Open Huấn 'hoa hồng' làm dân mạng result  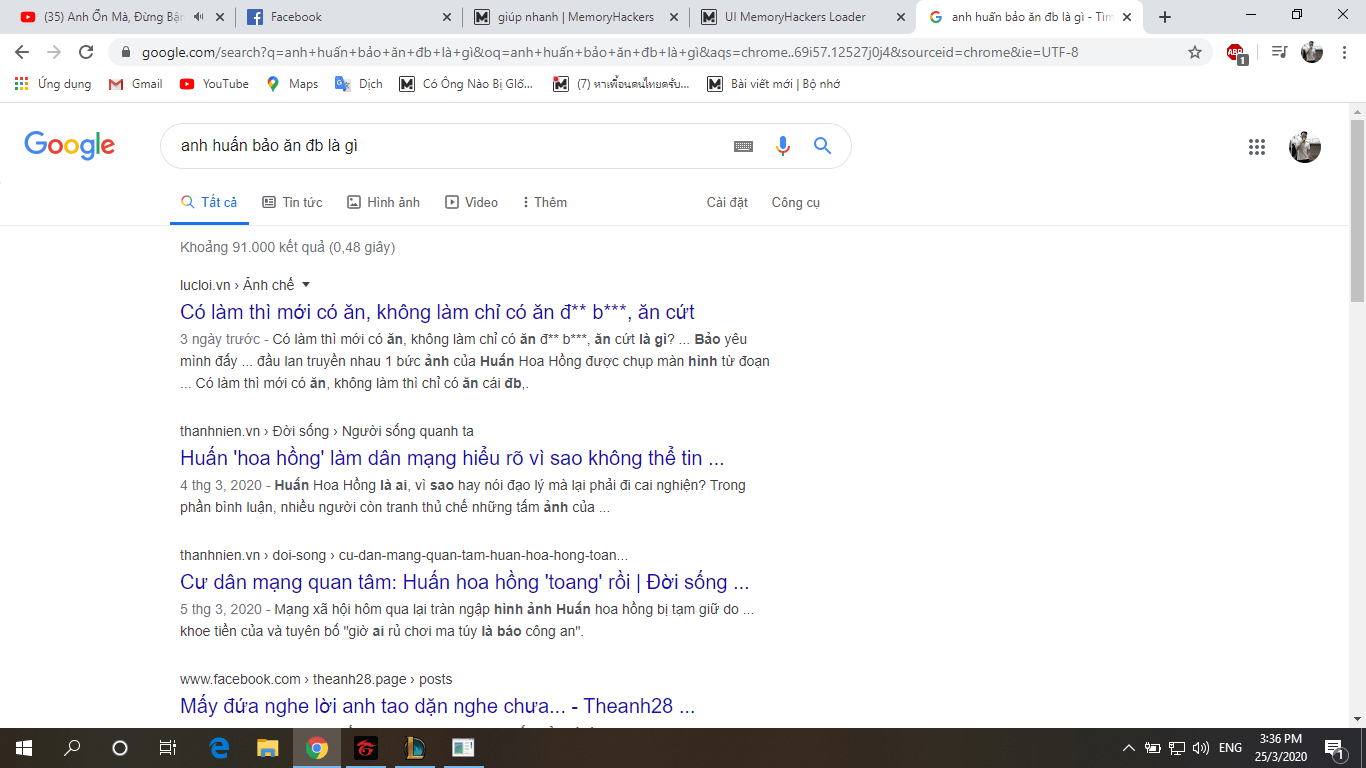452,459
